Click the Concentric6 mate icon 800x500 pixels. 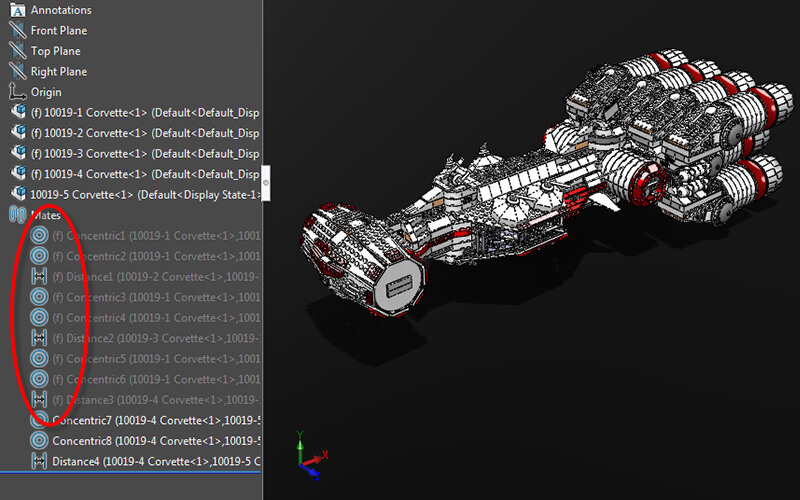pyautogui.click(x=39, y=379)
